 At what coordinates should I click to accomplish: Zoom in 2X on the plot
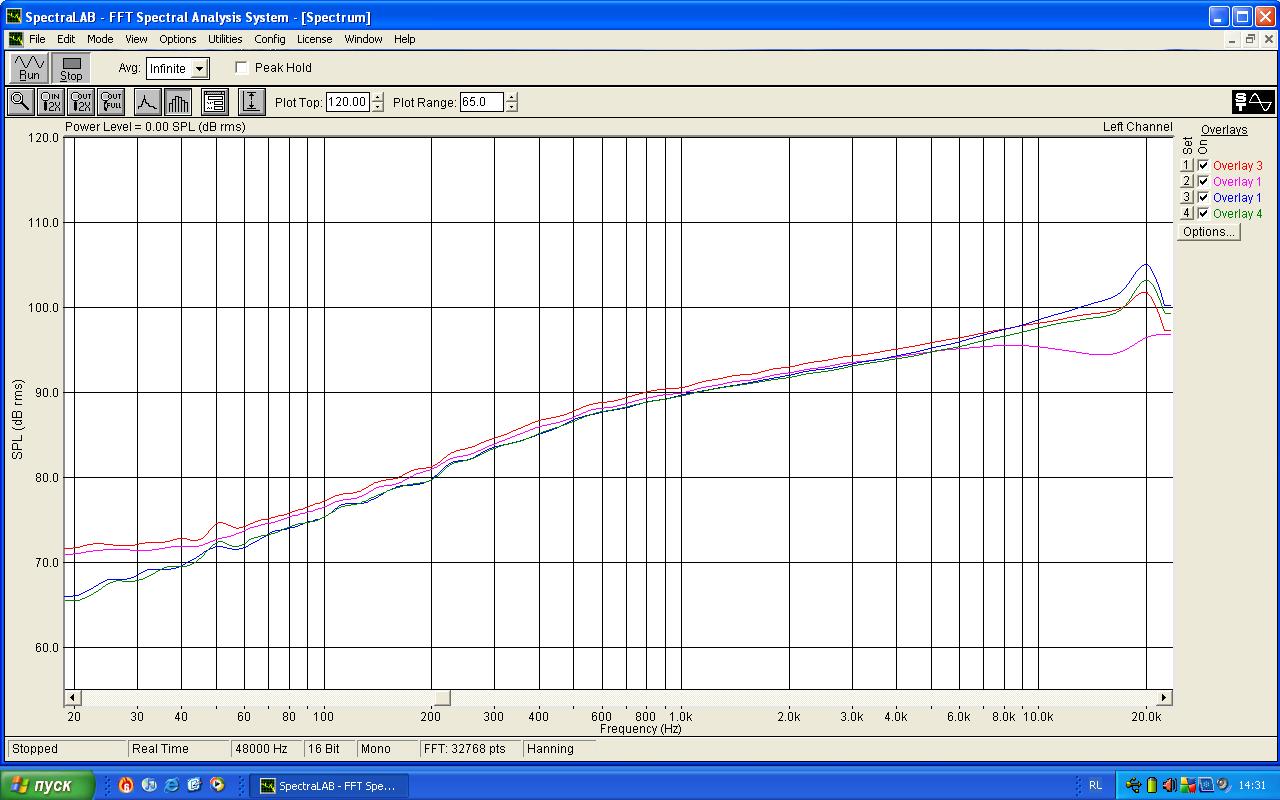click(x=50, y=102)
